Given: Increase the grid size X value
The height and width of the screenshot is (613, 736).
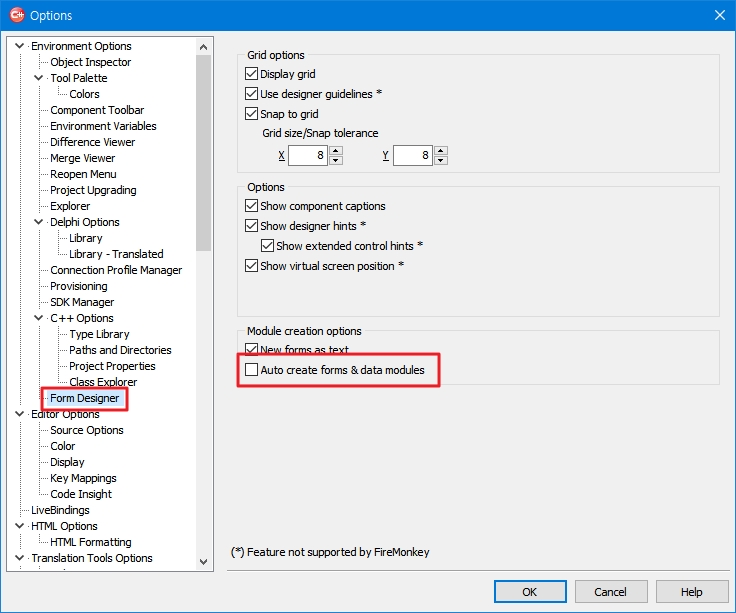Looking at the screenshot, I should point(336,151).
